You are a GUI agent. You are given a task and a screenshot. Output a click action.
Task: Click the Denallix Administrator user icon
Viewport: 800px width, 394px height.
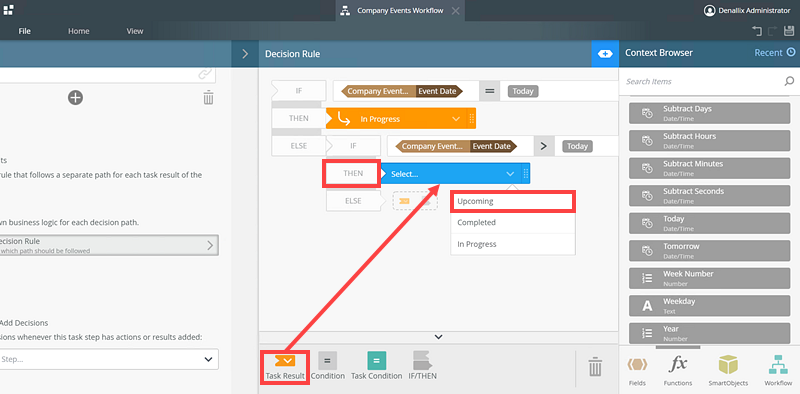pyautogui.click(x=709, y=11)
